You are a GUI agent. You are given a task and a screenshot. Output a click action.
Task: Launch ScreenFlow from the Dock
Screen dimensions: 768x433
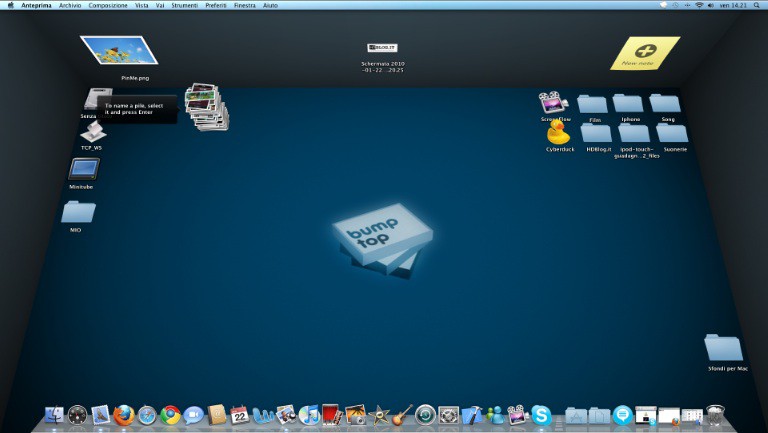click(518, 415)
